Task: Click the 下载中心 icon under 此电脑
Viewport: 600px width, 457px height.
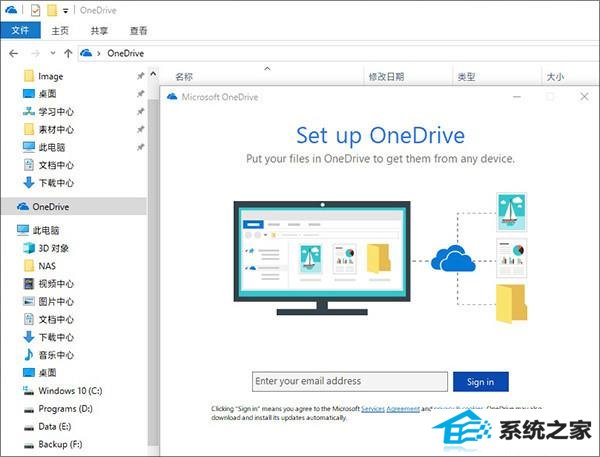Action: point(29,337)
